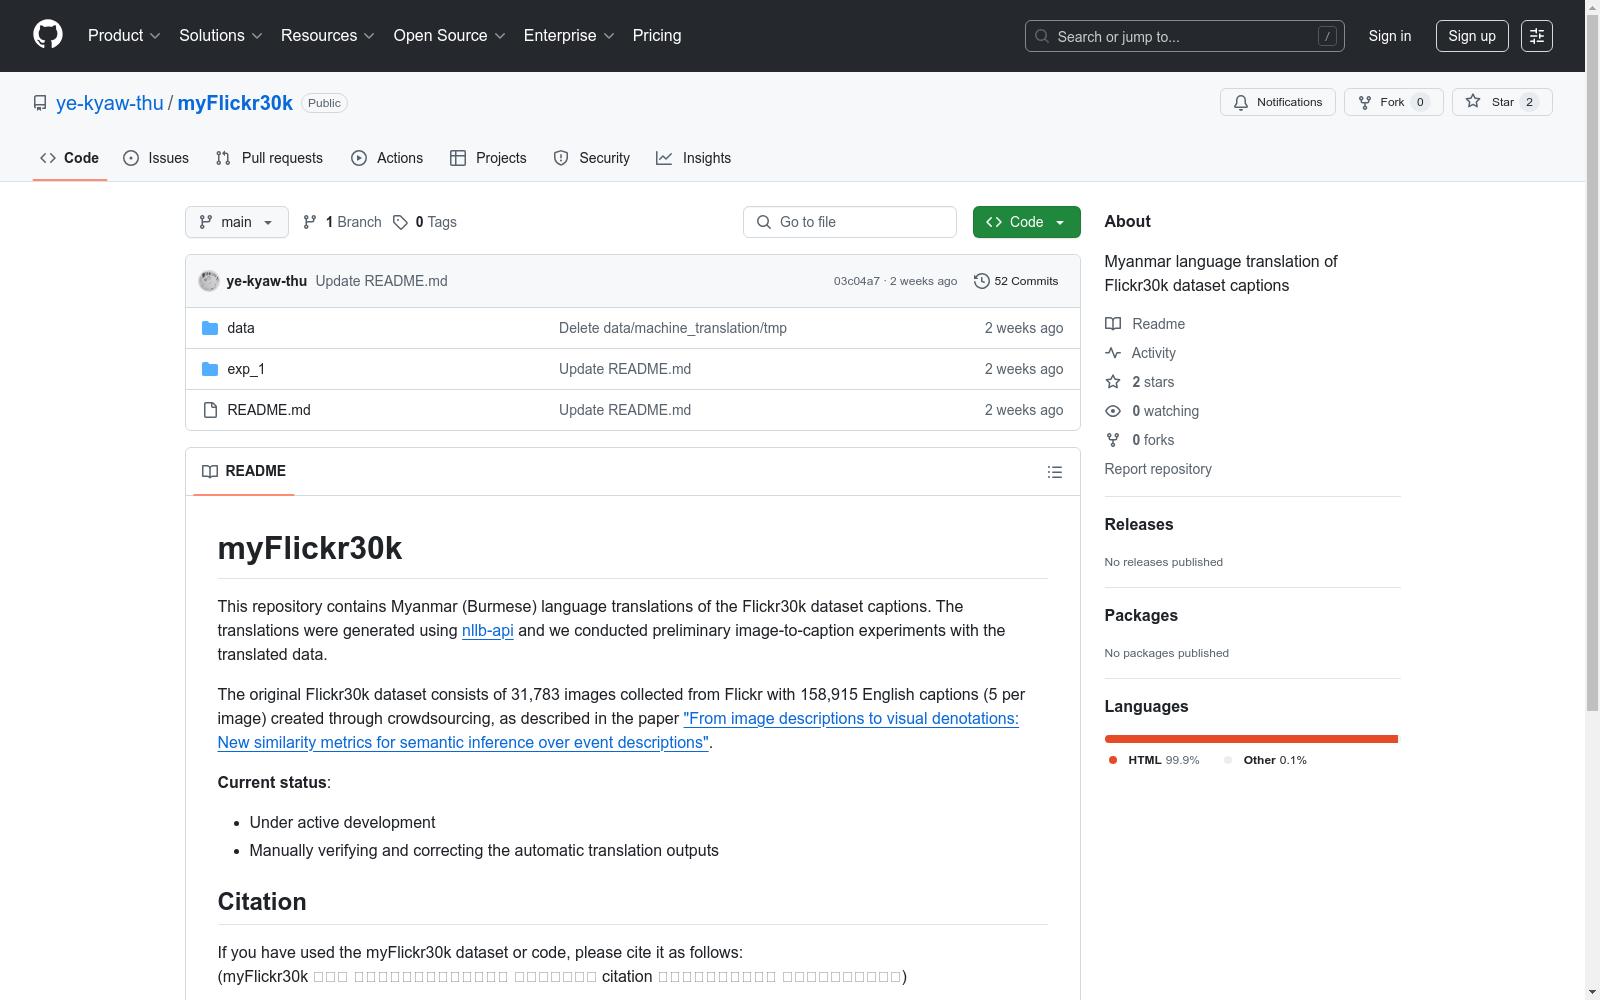Click the book icon in README tab header
Viewport: 1600px width, 1000px height.
210,471
